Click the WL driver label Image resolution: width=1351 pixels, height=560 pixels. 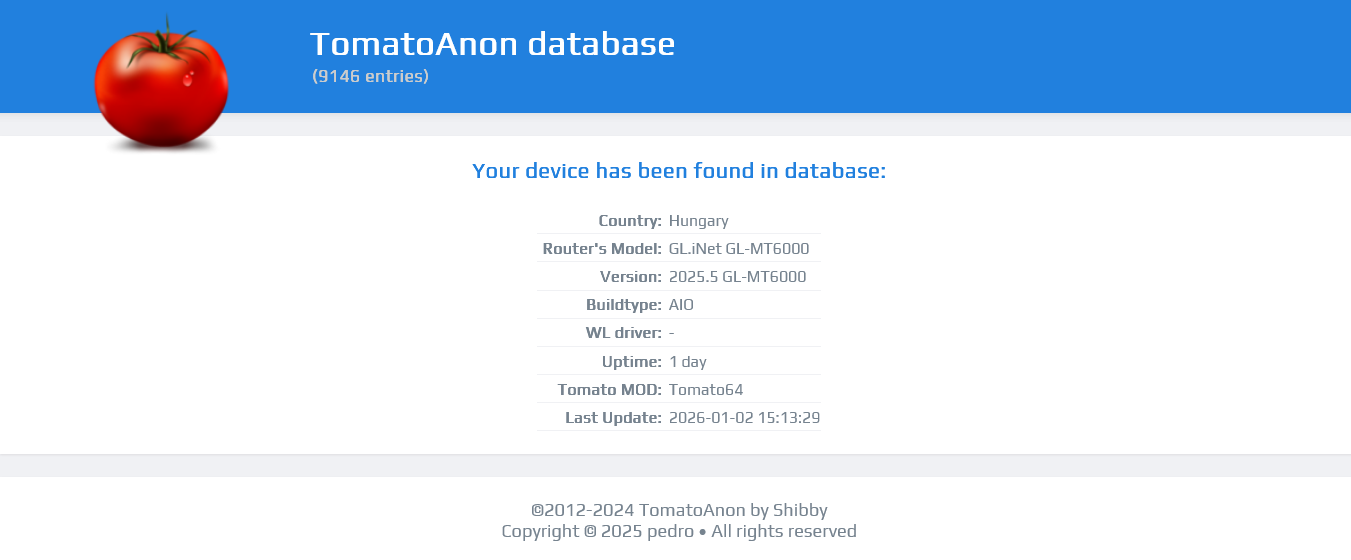pos(624,333)
